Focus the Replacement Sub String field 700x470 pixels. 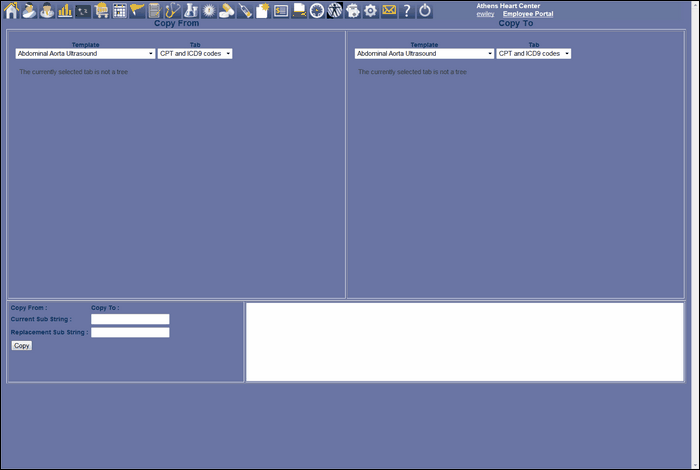(x=130, y=333)
